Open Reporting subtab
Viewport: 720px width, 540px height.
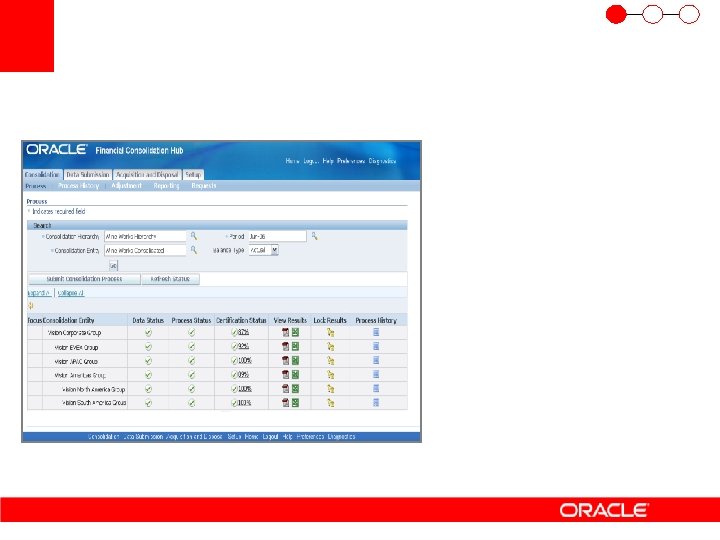tap(166, 186)
